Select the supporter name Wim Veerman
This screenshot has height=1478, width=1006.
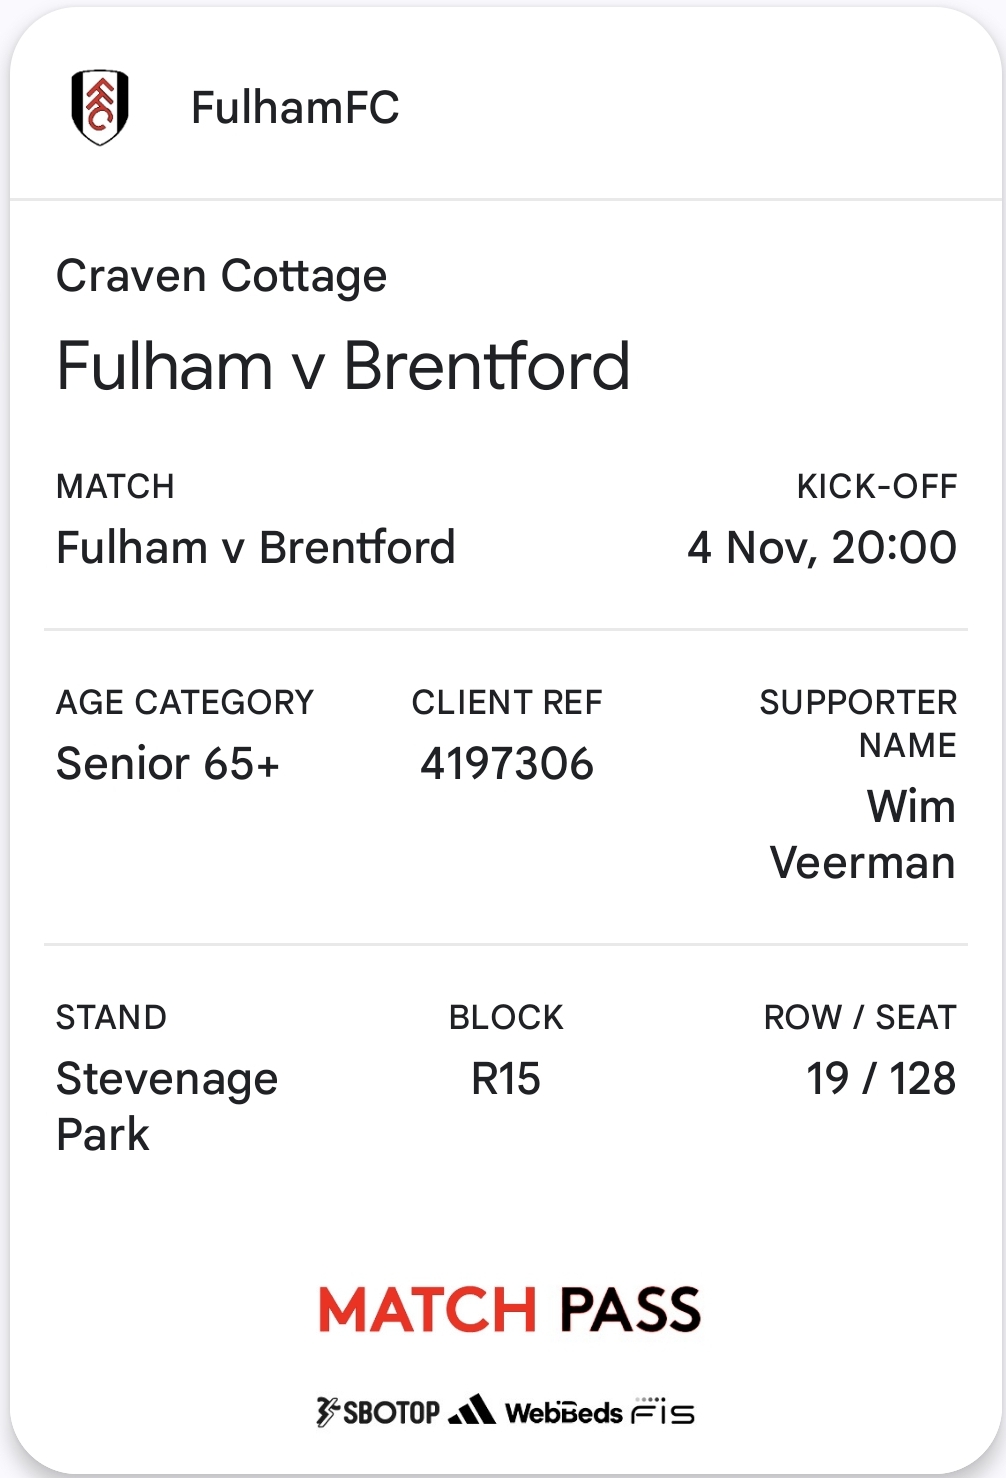click(x=863, y=835)
